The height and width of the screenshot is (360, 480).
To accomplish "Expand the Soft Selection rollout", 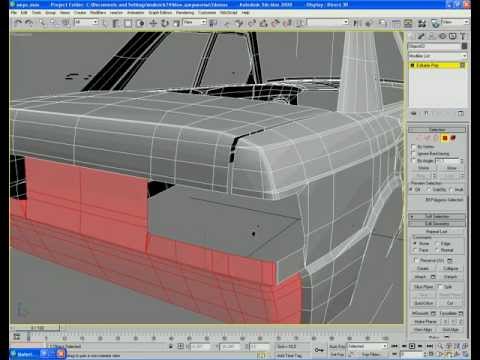I will point(437,216).
